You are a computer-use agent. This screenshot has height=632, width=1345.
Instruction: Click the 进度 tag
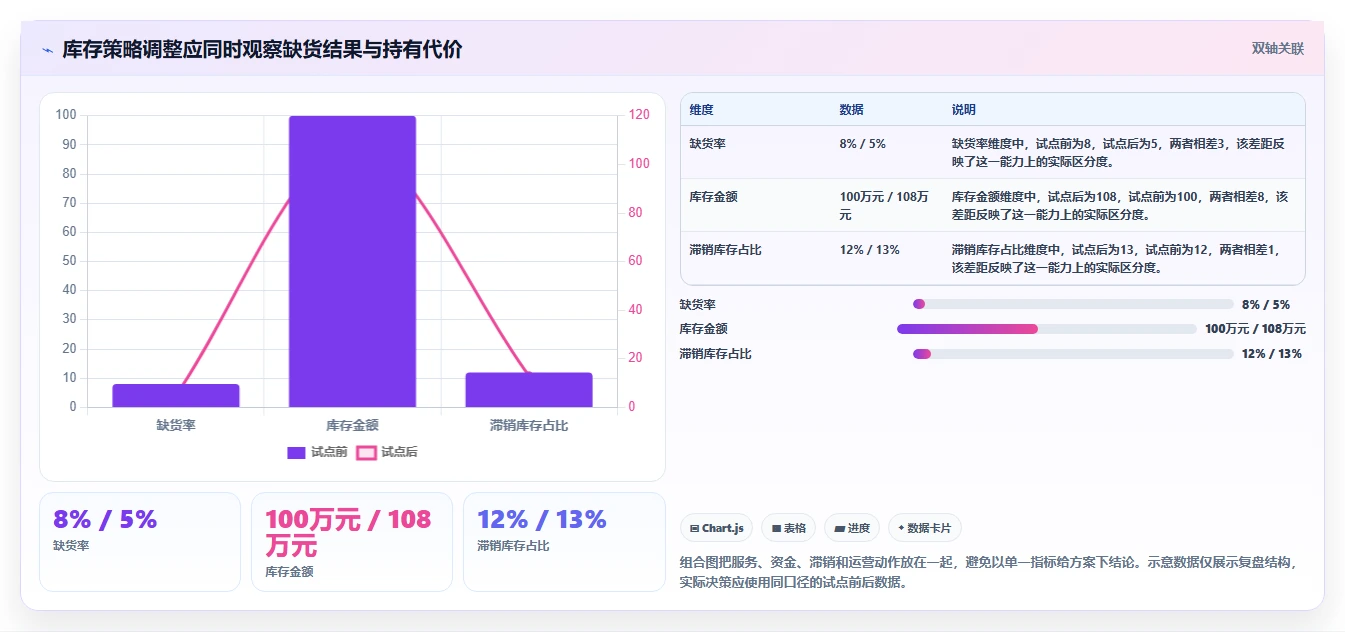coord(852,528)
